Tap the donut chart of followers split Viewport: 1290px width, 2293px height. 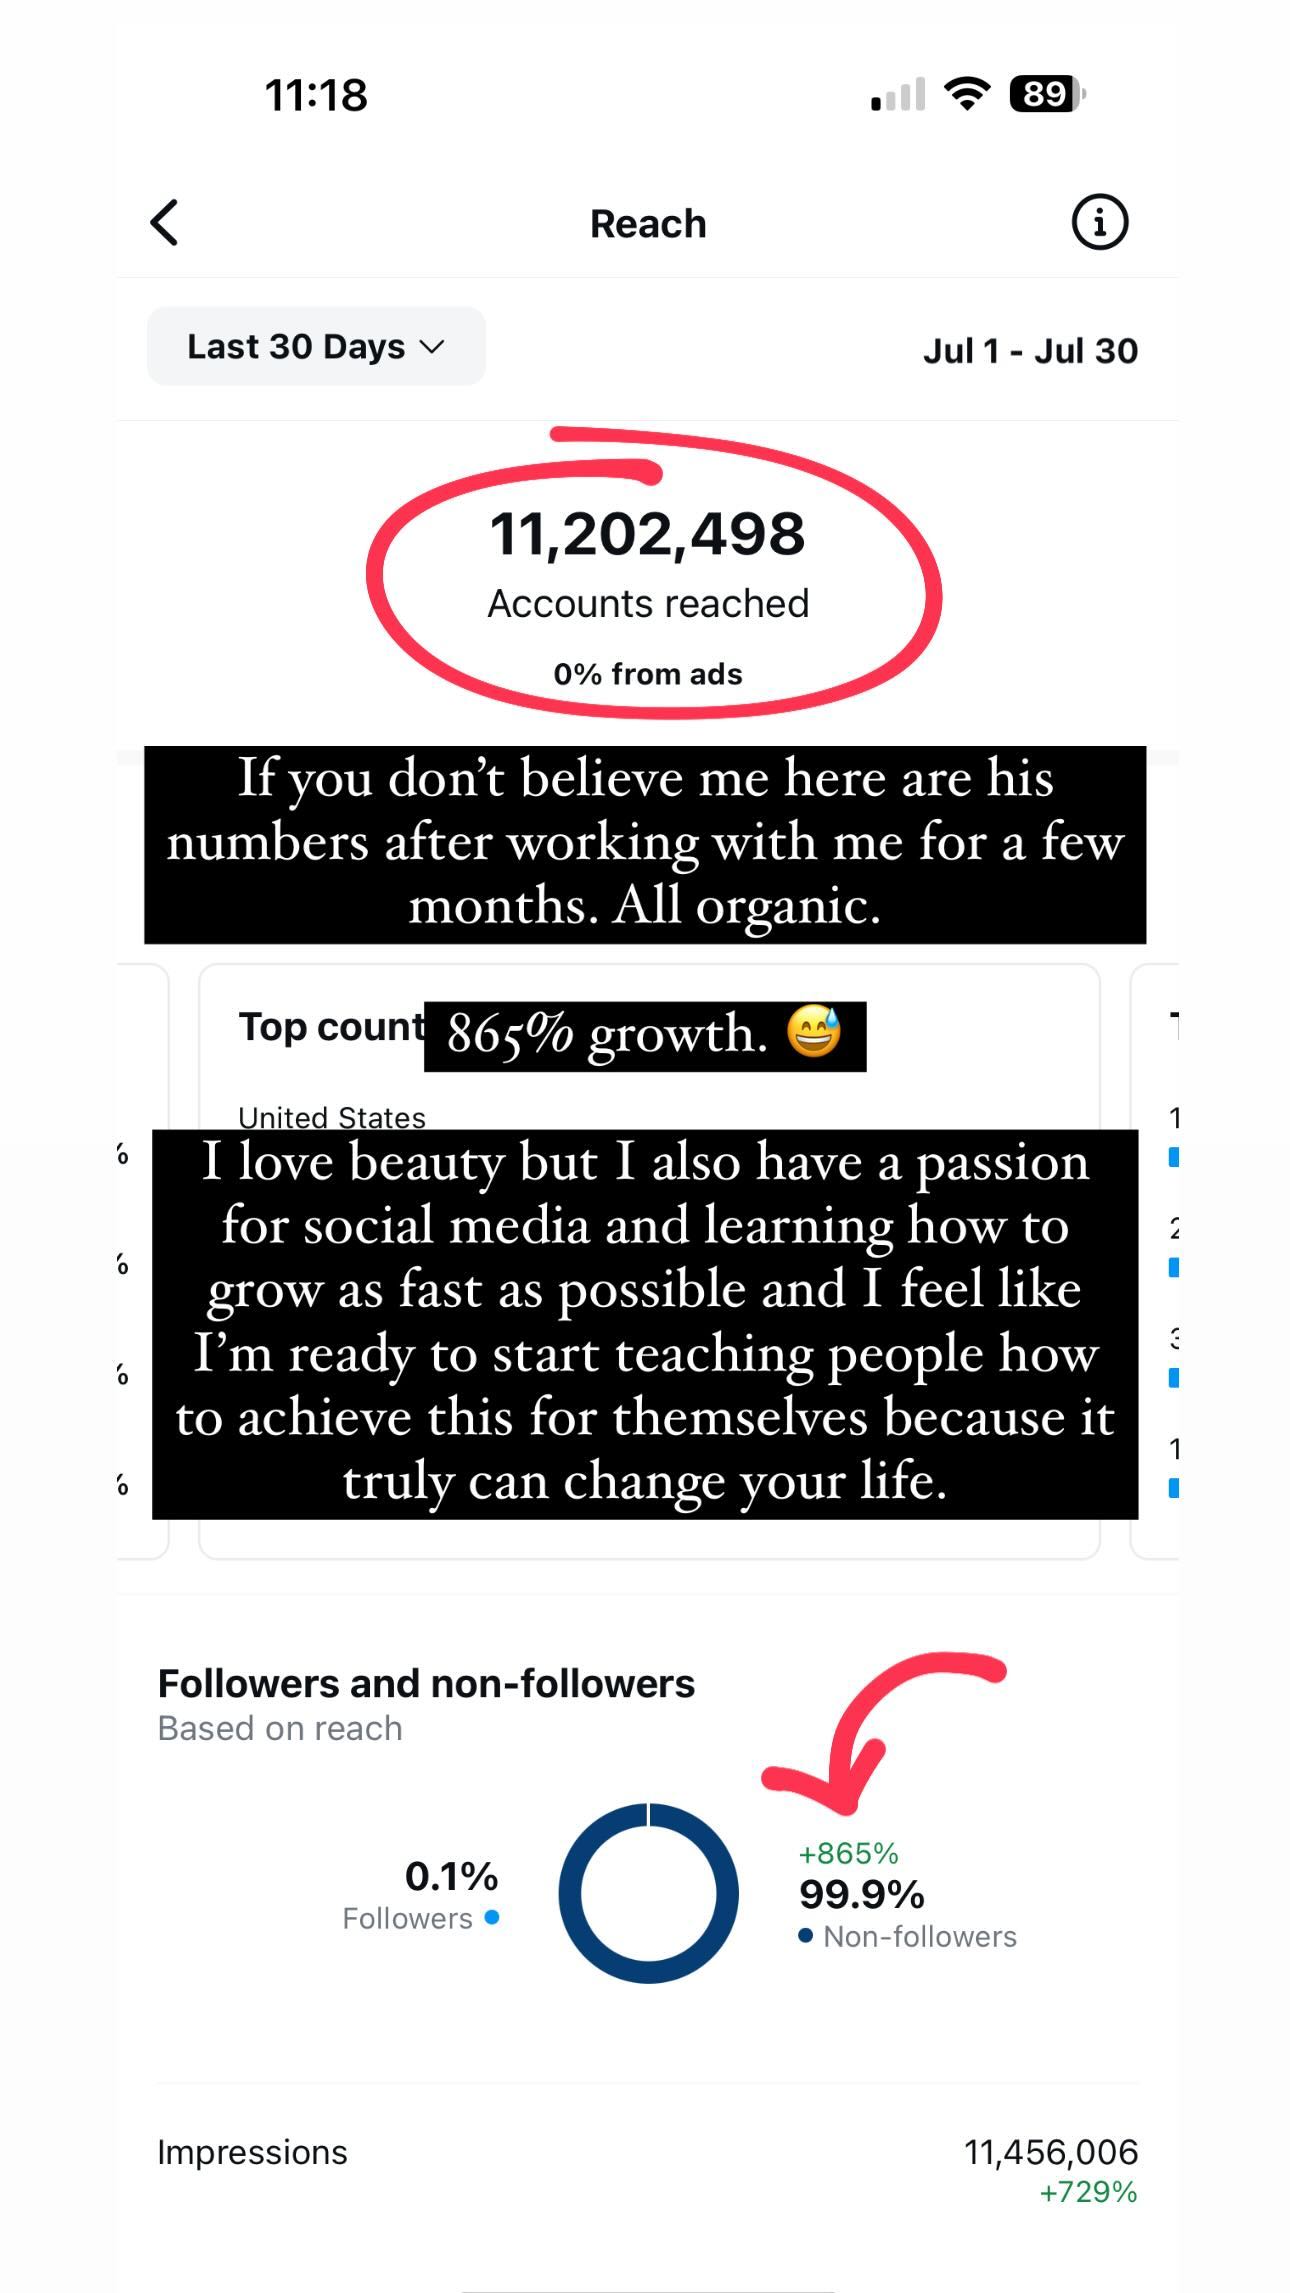pyautogui.click(x=648, y=1893)
